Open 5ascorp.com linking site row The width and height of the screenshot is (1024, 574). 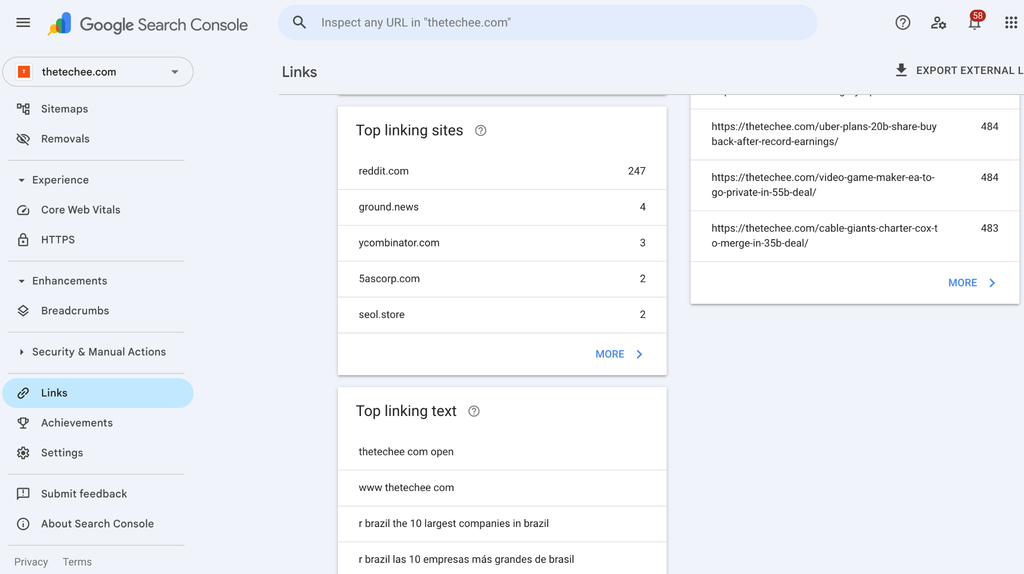click(x=502, y=279)
